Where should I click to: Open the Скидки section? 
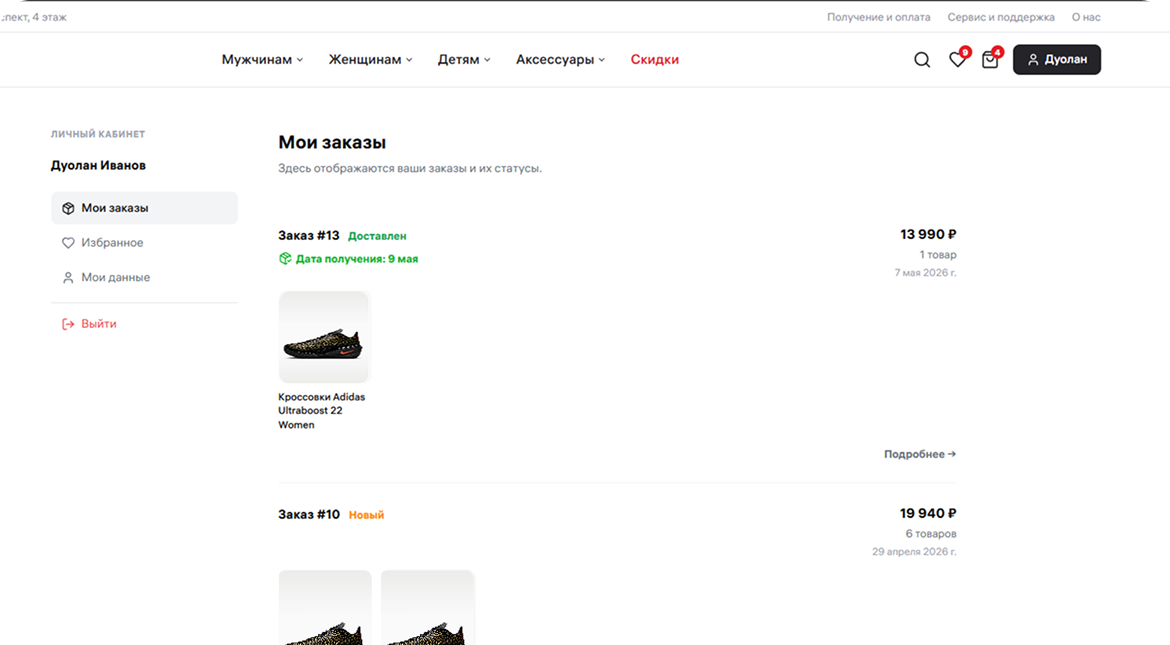point(654,60)
